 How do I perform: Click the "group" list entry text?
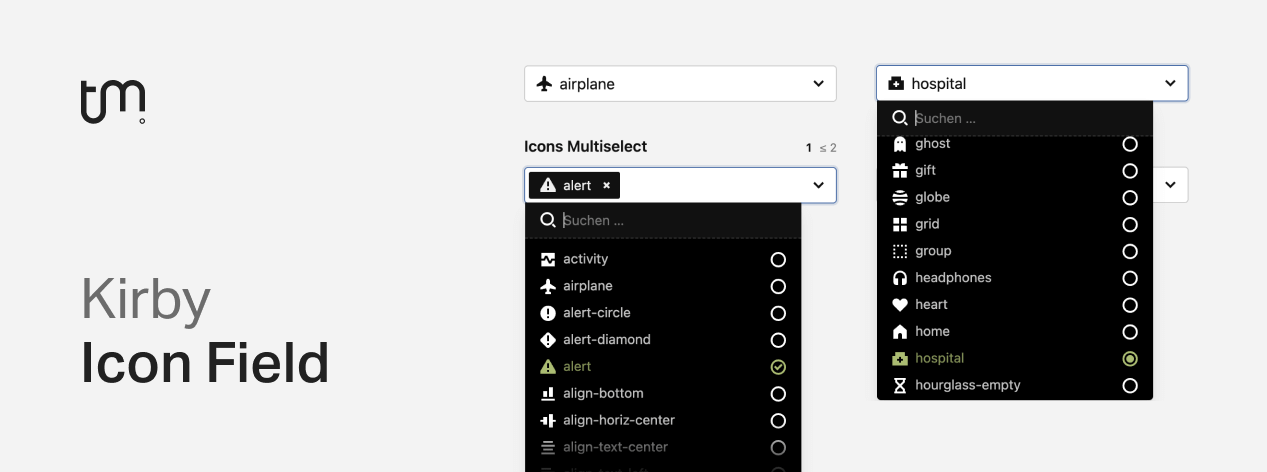coord(933,252)
